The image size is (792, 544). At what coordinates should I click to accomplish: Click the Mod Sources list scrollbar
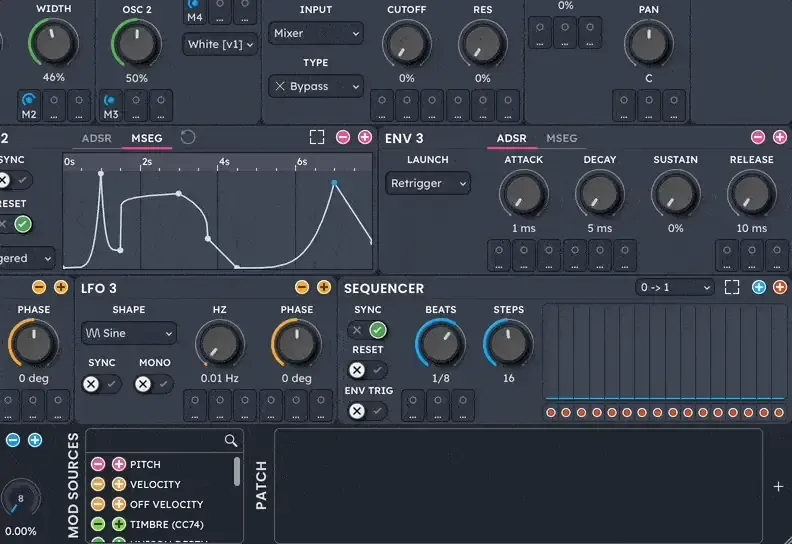point(237,472)
